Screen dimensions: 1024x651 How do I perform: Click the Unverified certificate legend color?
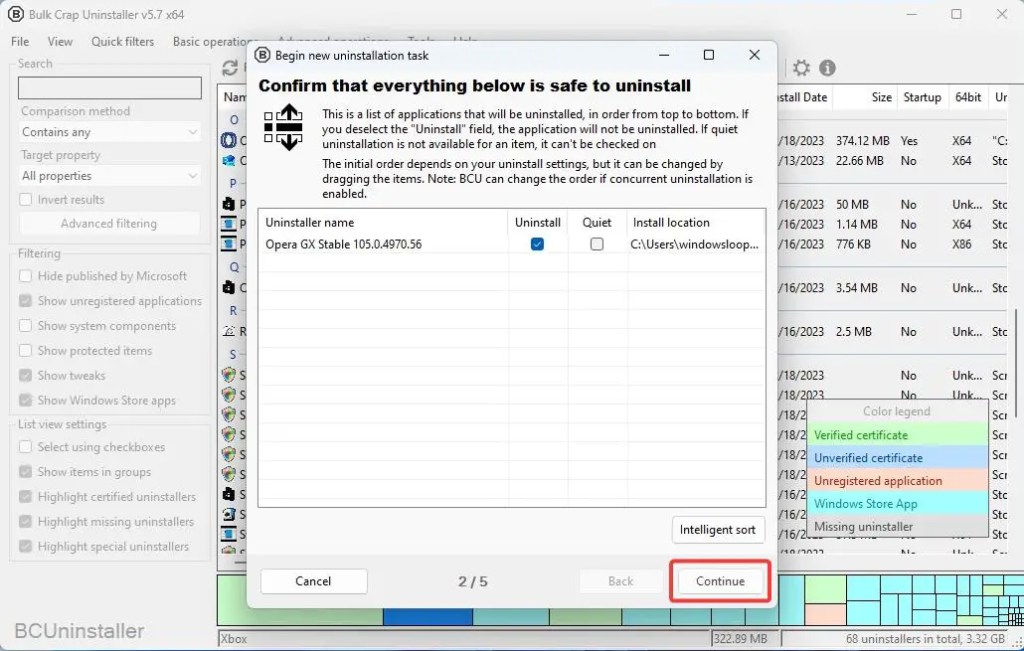pyautogui.click(x=897, y=458)
